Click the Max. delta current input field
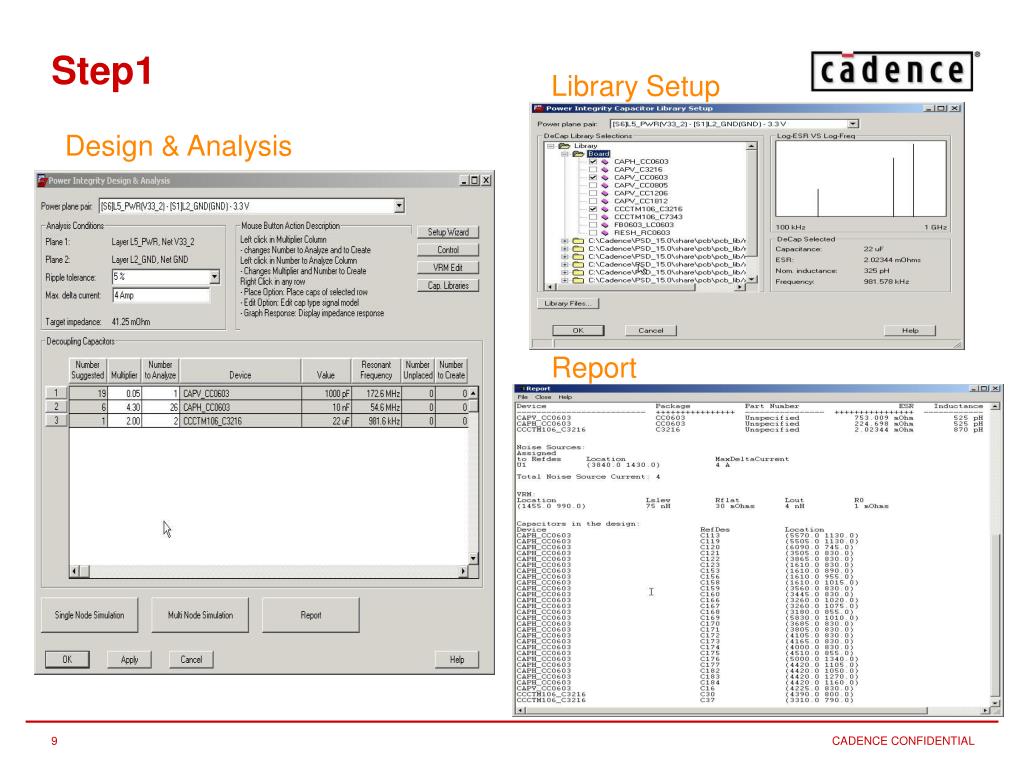The width and height of the screenshot is (1024, 768). [161, 295]
